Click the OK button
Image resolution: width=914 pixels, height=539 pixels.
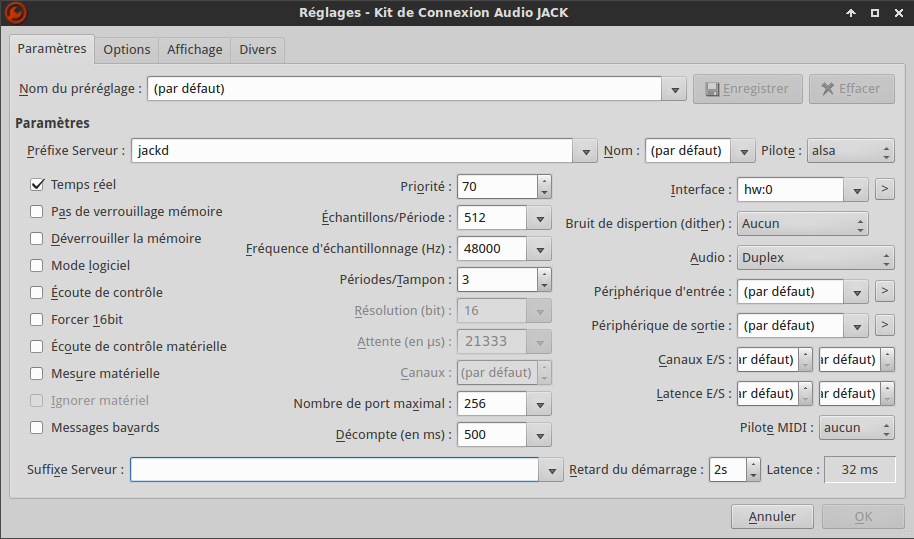pos(863,517)
